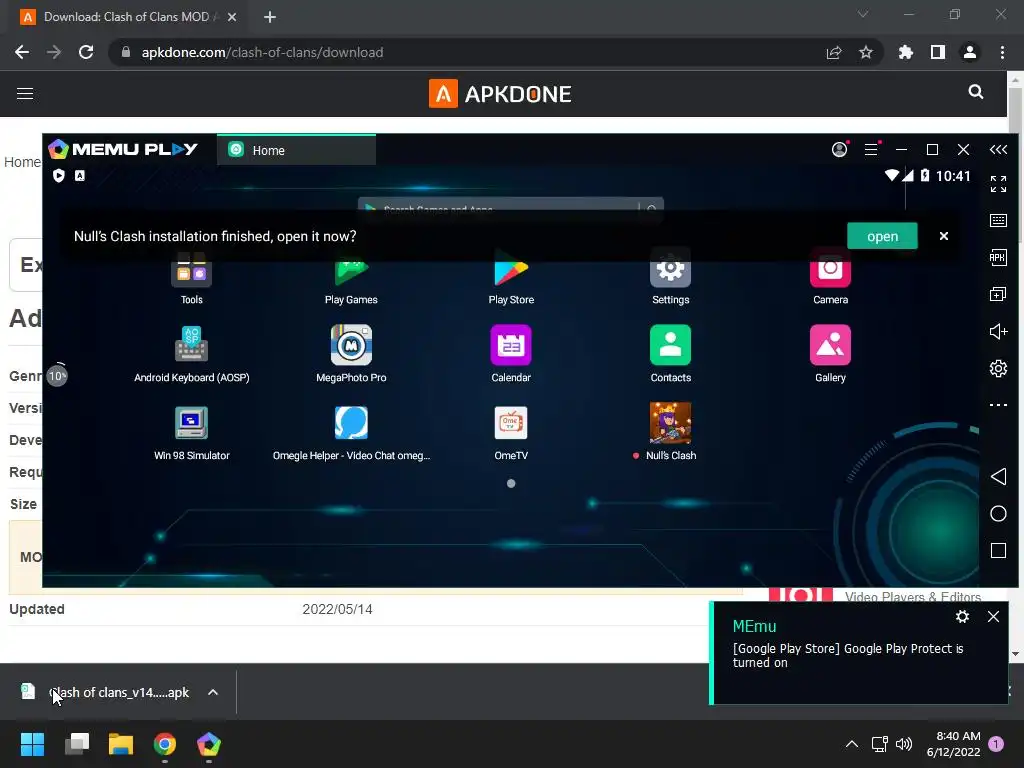This screenshot has width=1024, height=768.
Task: Open the MEmu hamburger menu
Action: 871,150
